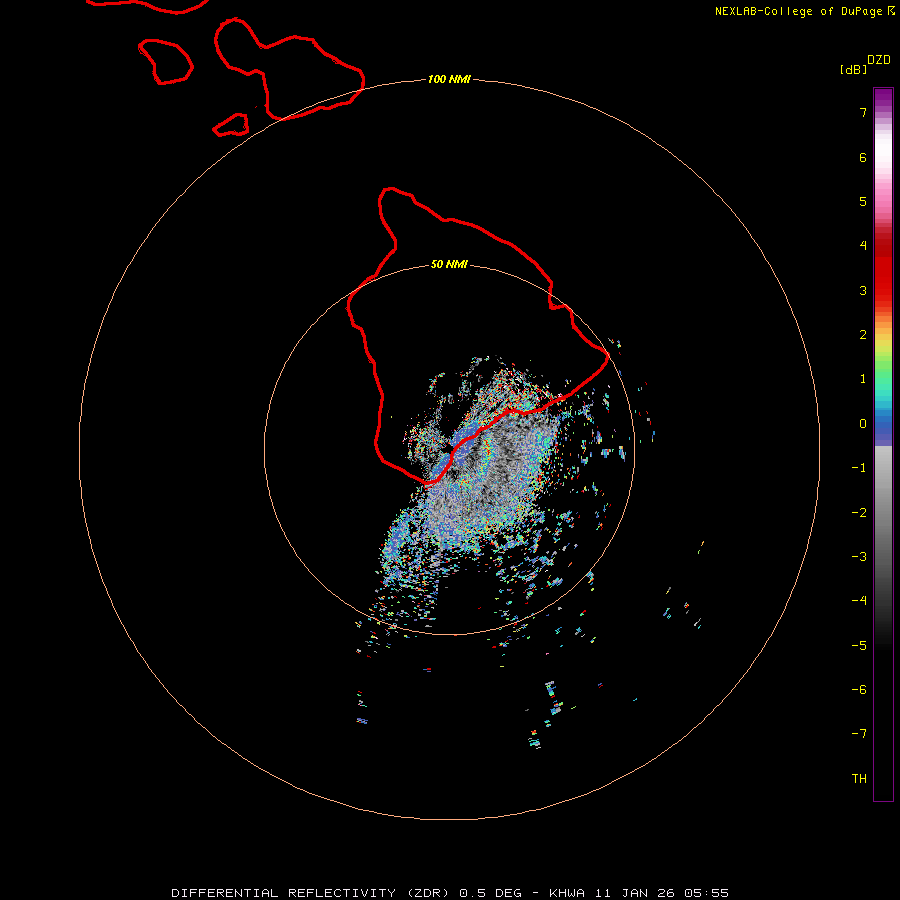The width and height of the screenshot is (900, 900).
Task: Click the 2 value on the color scale
Action: pos(863,335)
